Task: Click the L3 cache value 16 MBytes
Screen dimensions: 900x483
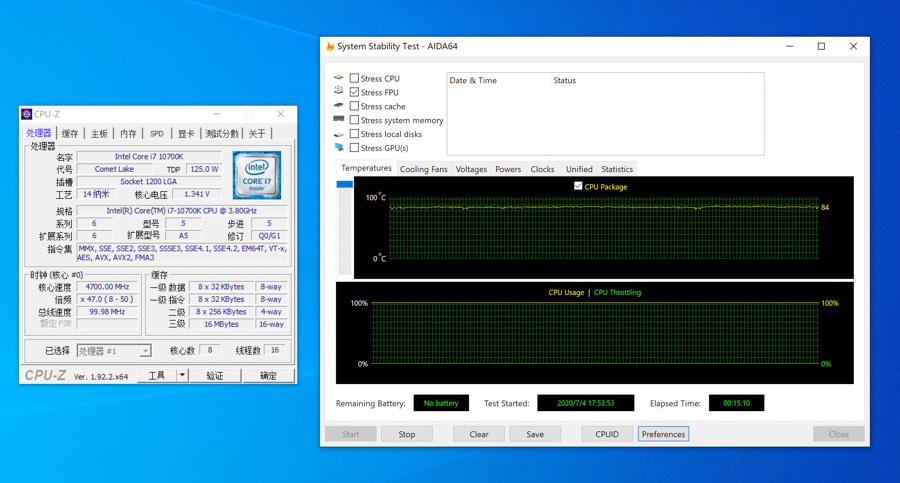Action: click(221, 324)
